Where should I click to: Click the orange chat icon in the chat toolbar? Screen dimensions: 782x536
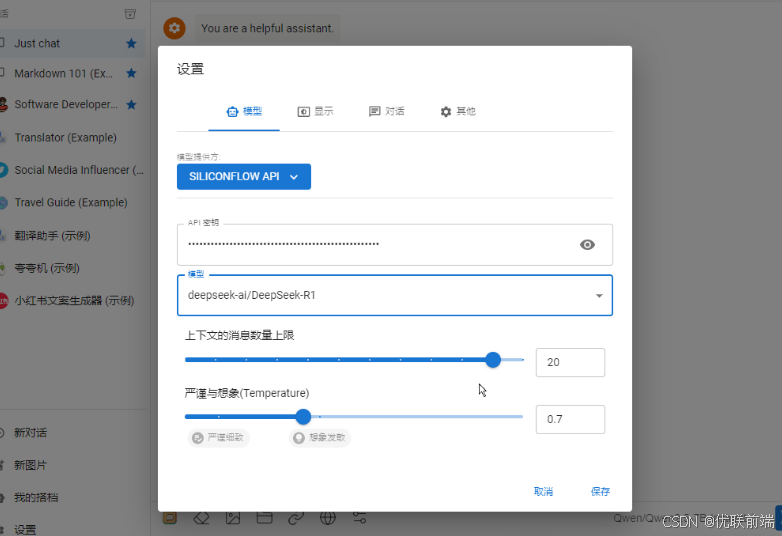tap(170, 519)
